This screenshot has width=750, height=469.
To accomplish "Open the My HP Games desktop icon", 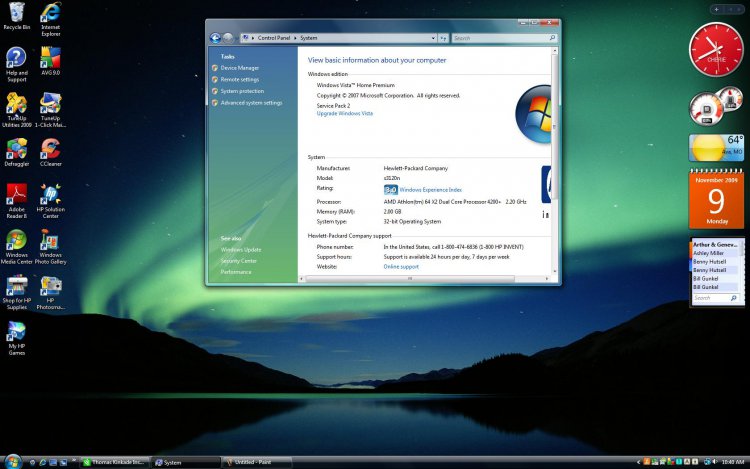I will (x=16, y=338).
